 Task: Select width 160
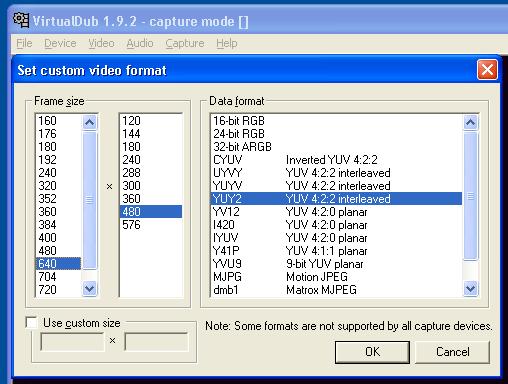(x=58, y=121)
